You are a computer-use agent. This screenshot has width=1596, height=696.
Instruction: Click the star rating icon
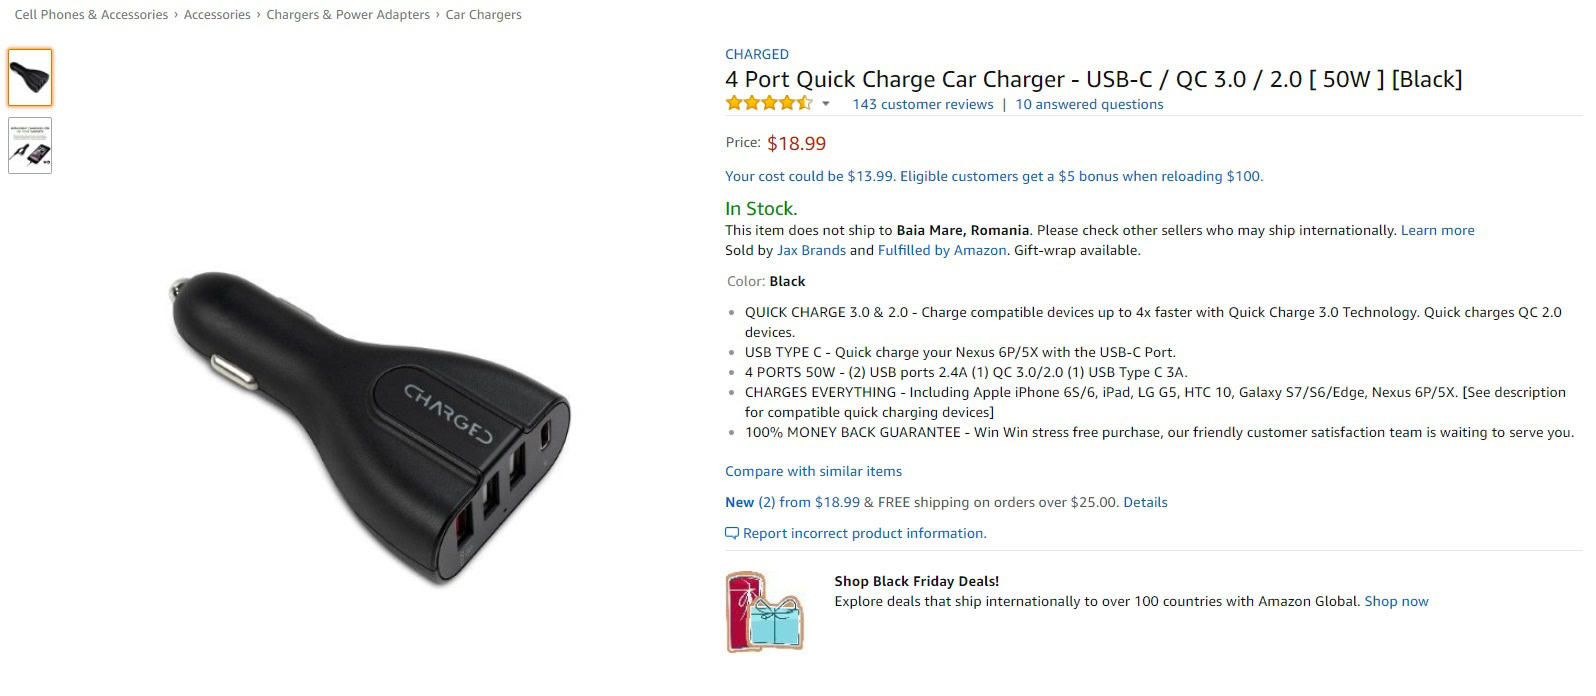[768, 103]
